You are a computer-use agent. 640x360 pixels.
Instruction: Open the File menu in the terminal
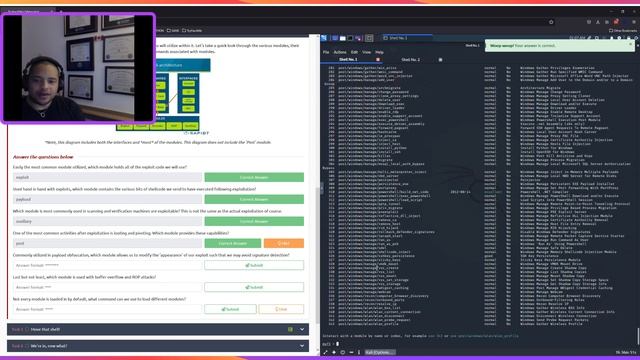[x=326, y=52]
